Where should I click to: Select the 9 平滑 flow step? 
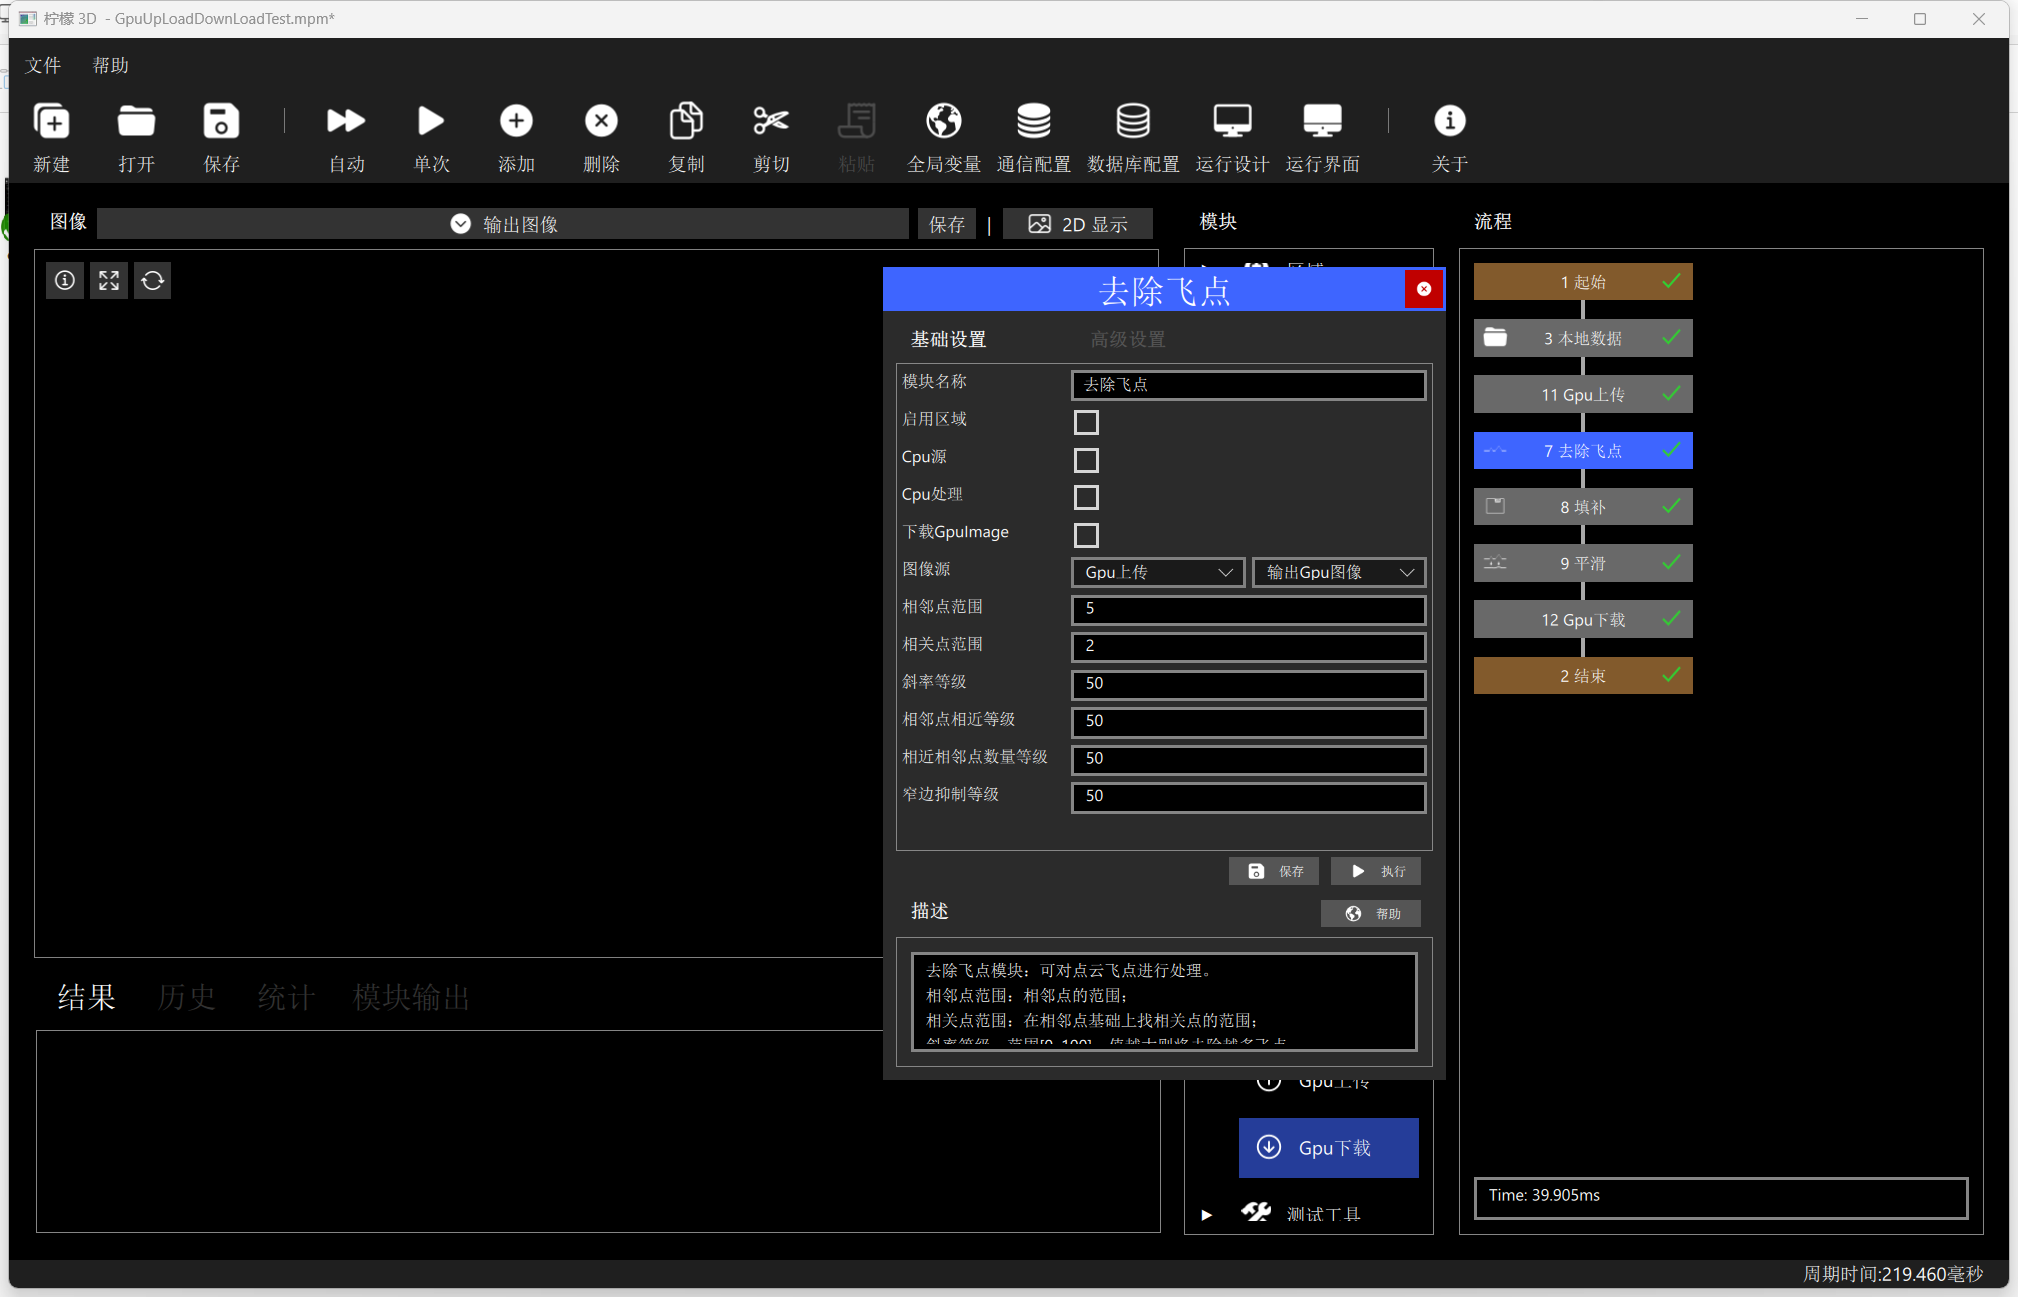(1583, 563)
